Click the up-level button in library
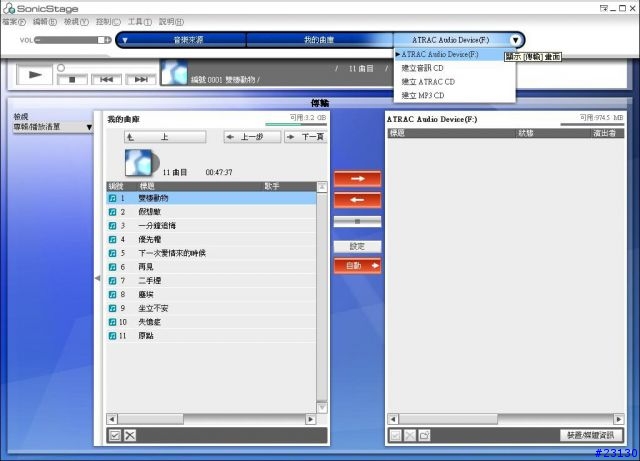Screen dimensions: 640x461 [x=165, y=137]
